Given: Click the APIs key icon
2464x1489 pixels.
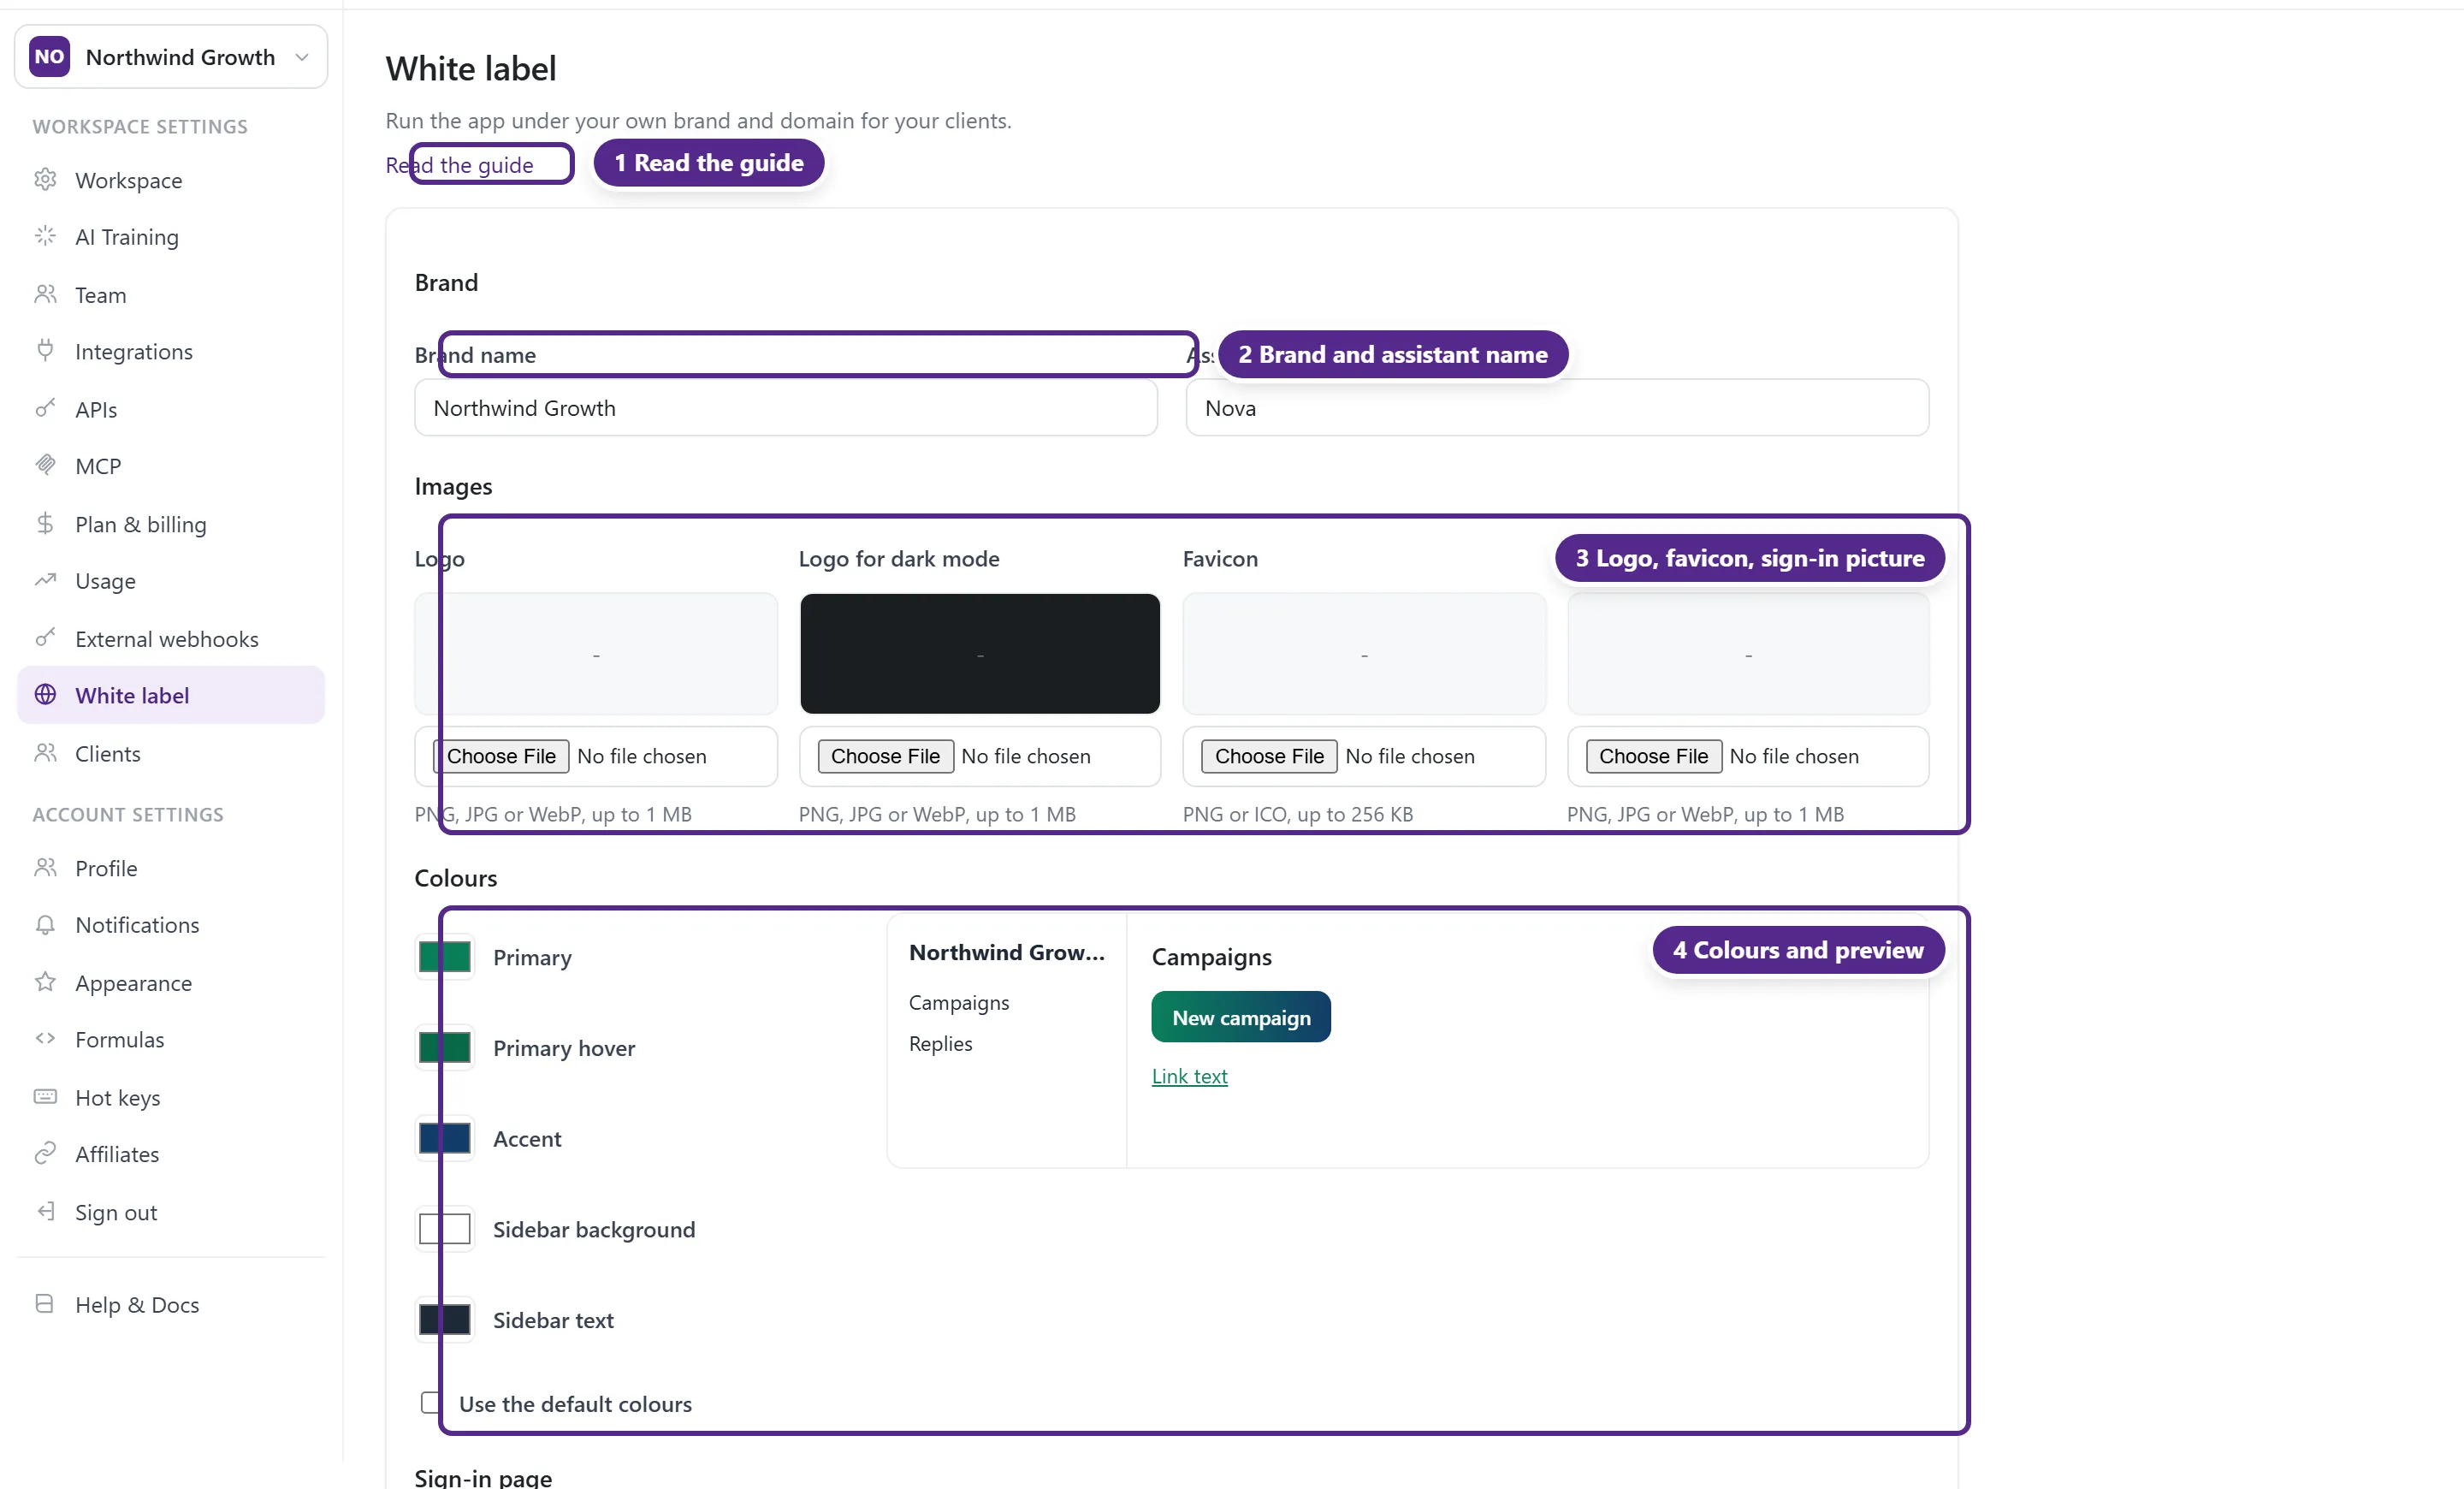Looking at the screenshot, I should click(x=45, y=409).
